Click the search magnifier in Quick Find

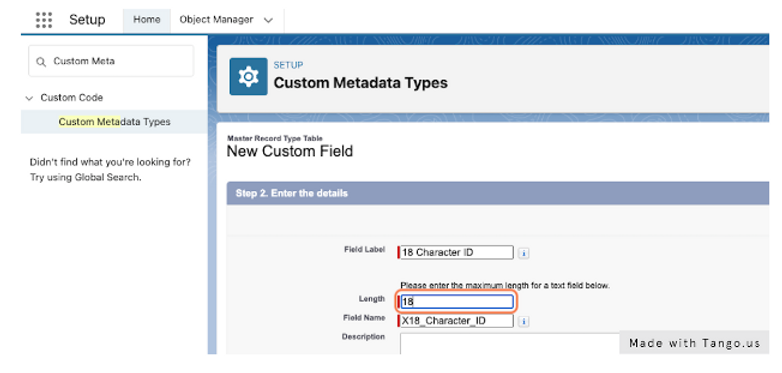(x=41, y=62)
